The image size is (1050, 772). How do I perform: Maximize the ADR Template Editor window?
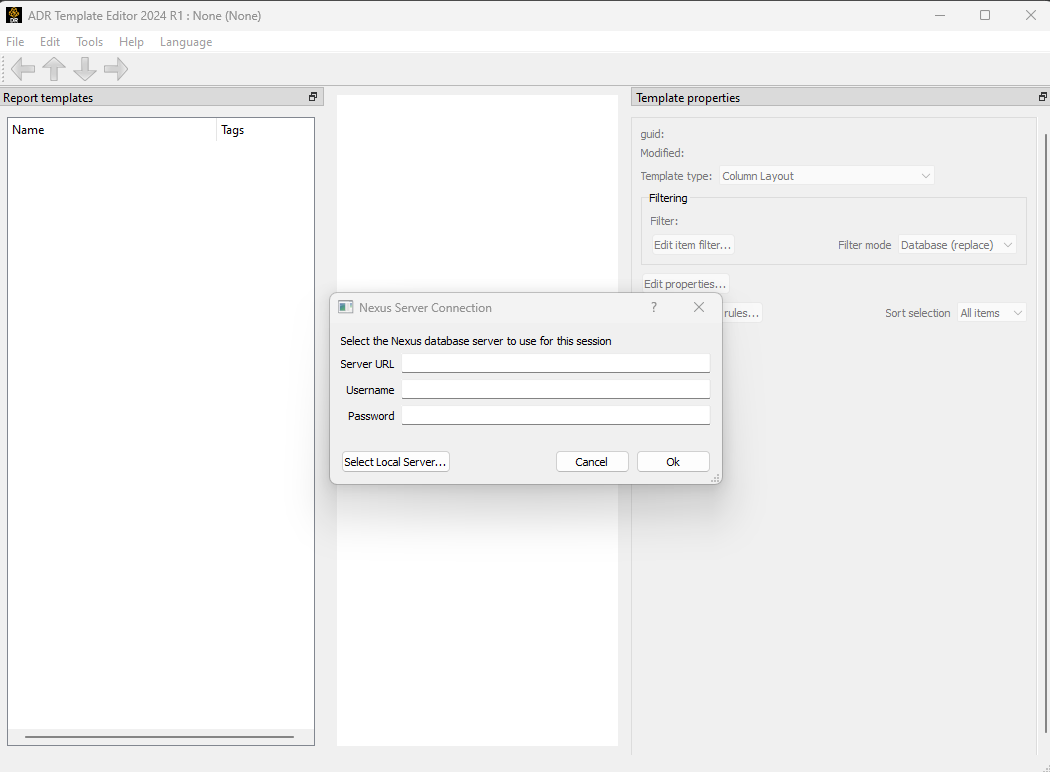pyautogui.click(x=984, y=15)
